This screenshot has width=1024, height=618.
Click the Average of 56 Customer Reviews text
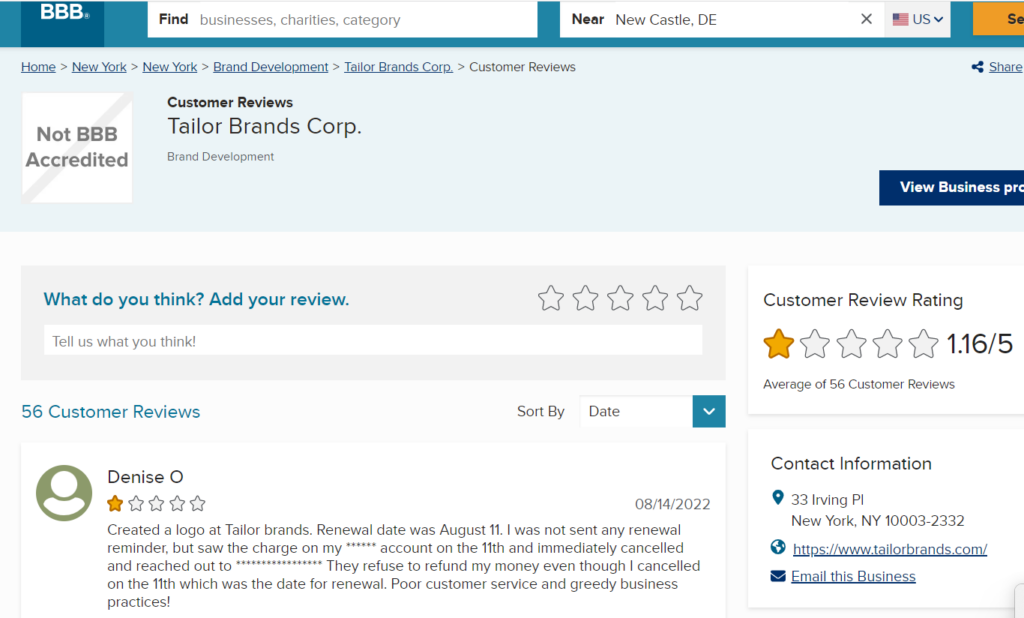[x=859, y=384]
